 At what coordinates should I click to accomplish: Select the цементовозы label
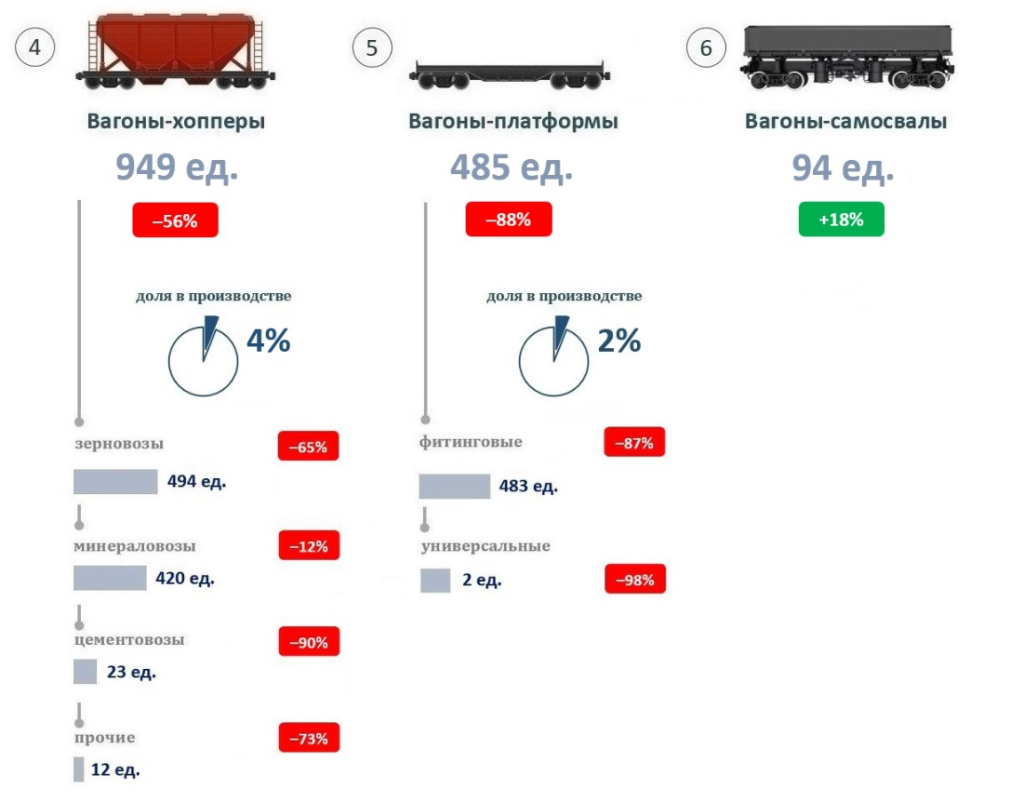click(129, 640)
